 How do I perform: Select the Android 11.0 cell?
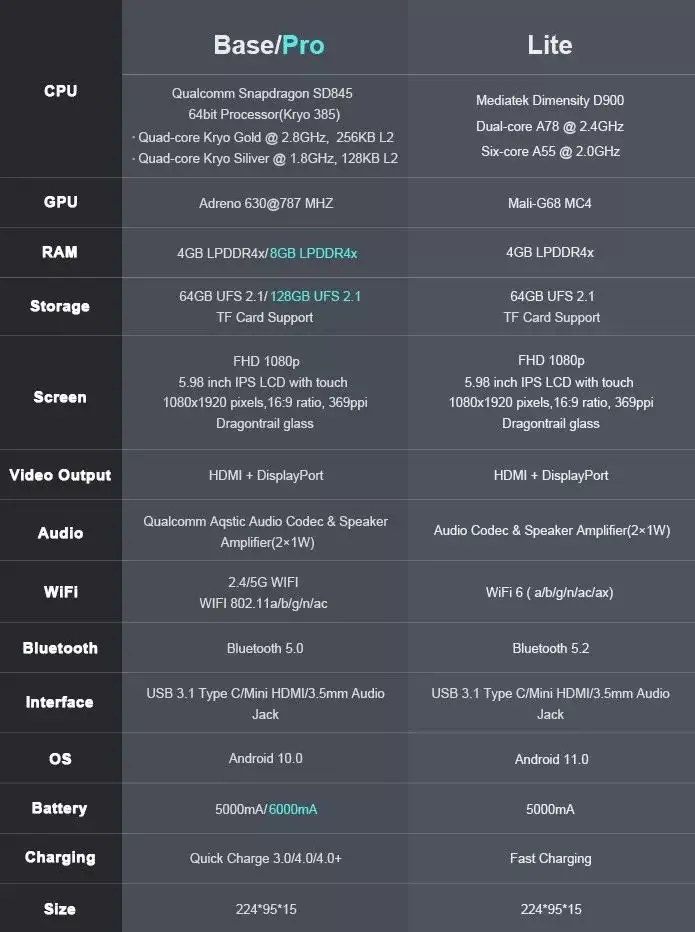coord(552,759)
